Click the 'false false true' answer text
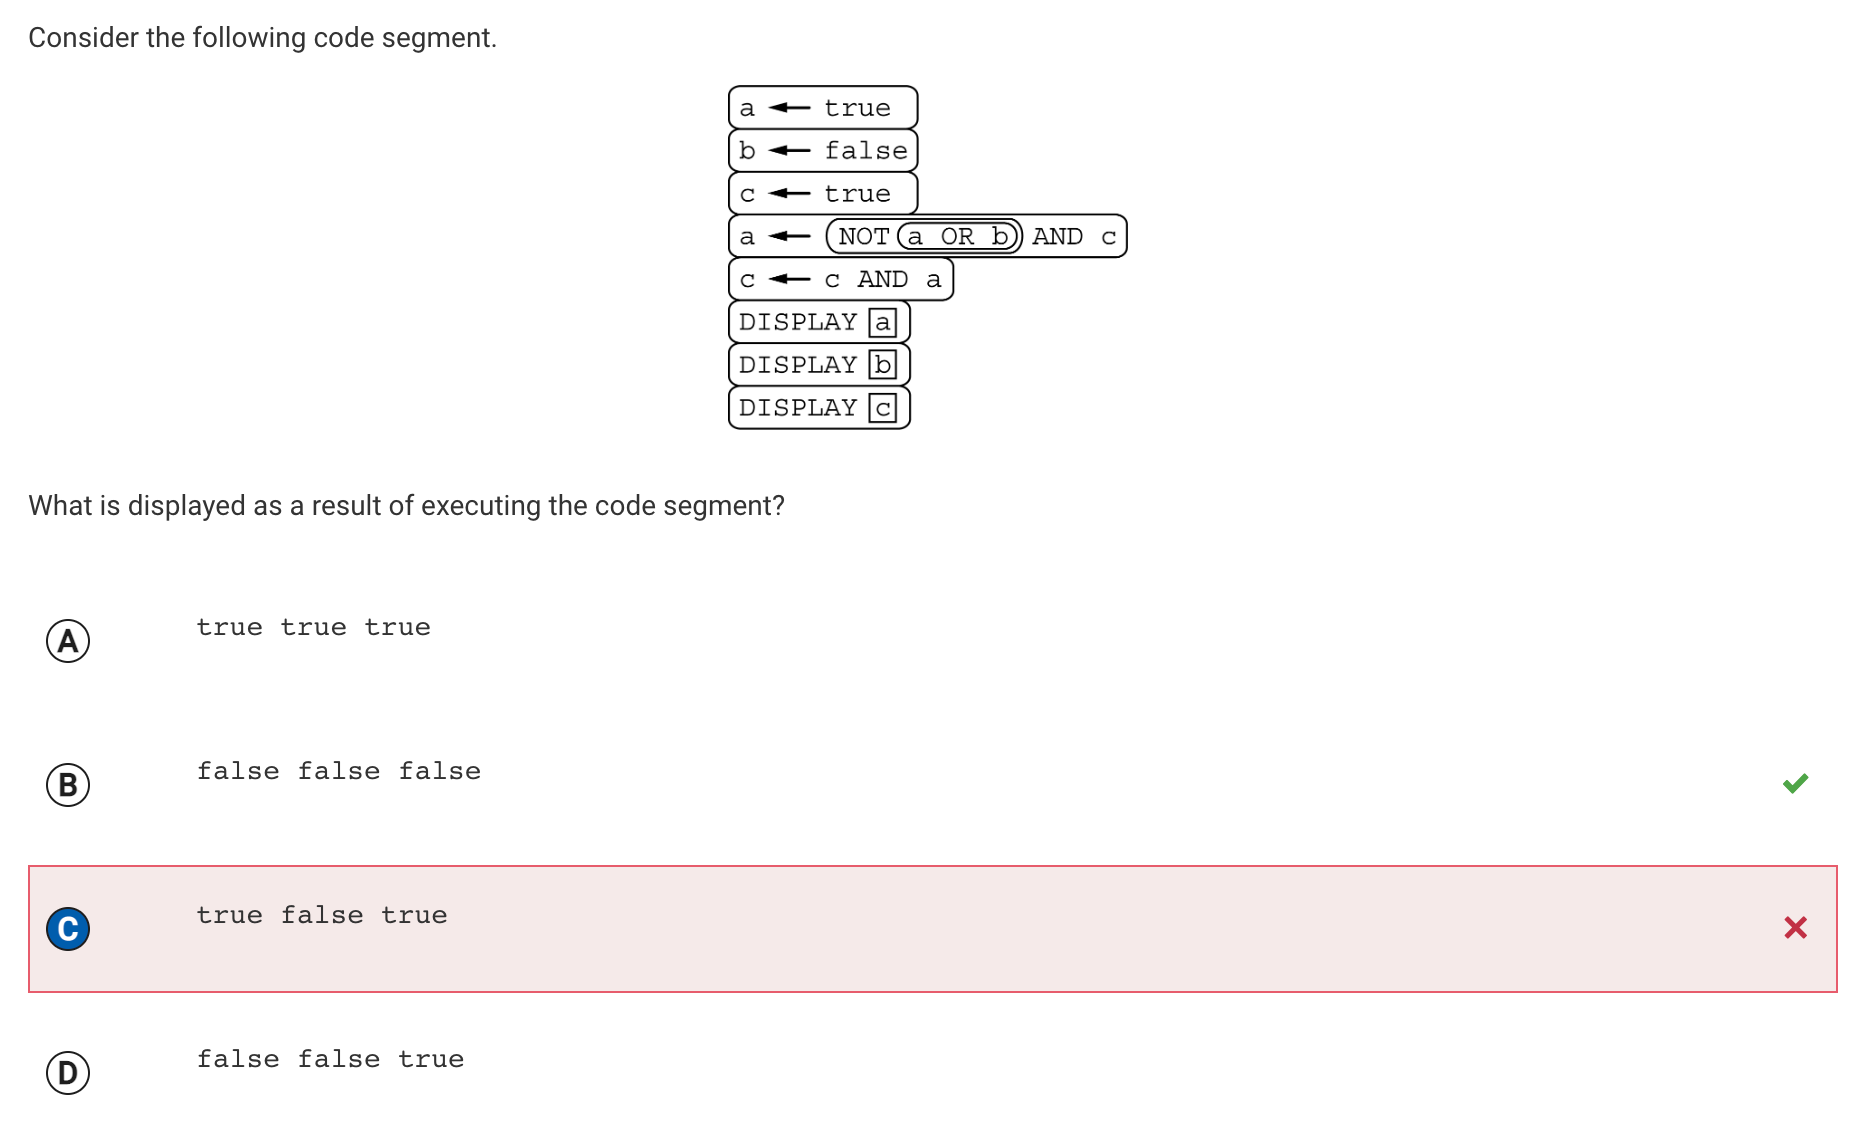This screenshot has height=1128, width=1870. click(330, 1059)
